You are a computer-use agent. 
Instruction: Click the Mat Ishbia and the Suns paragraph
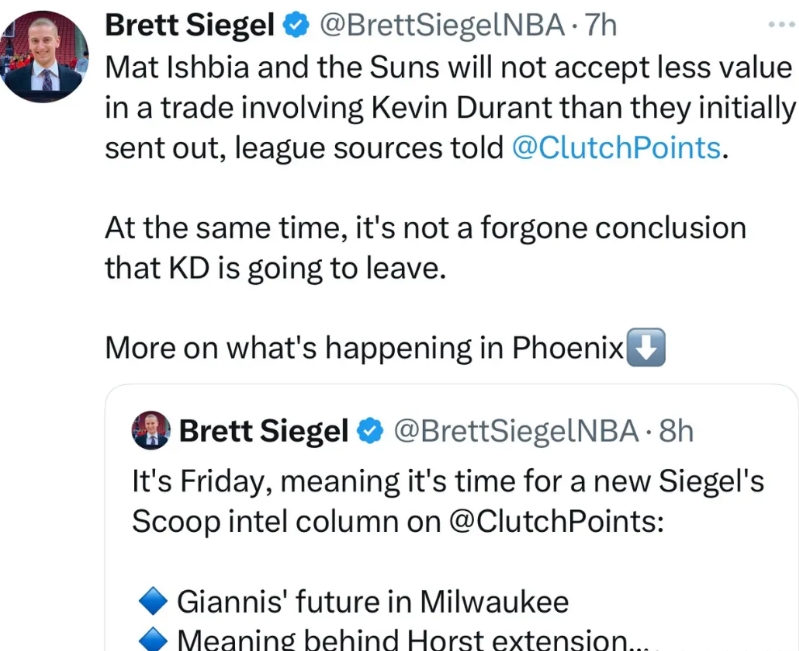pos(450,108)
